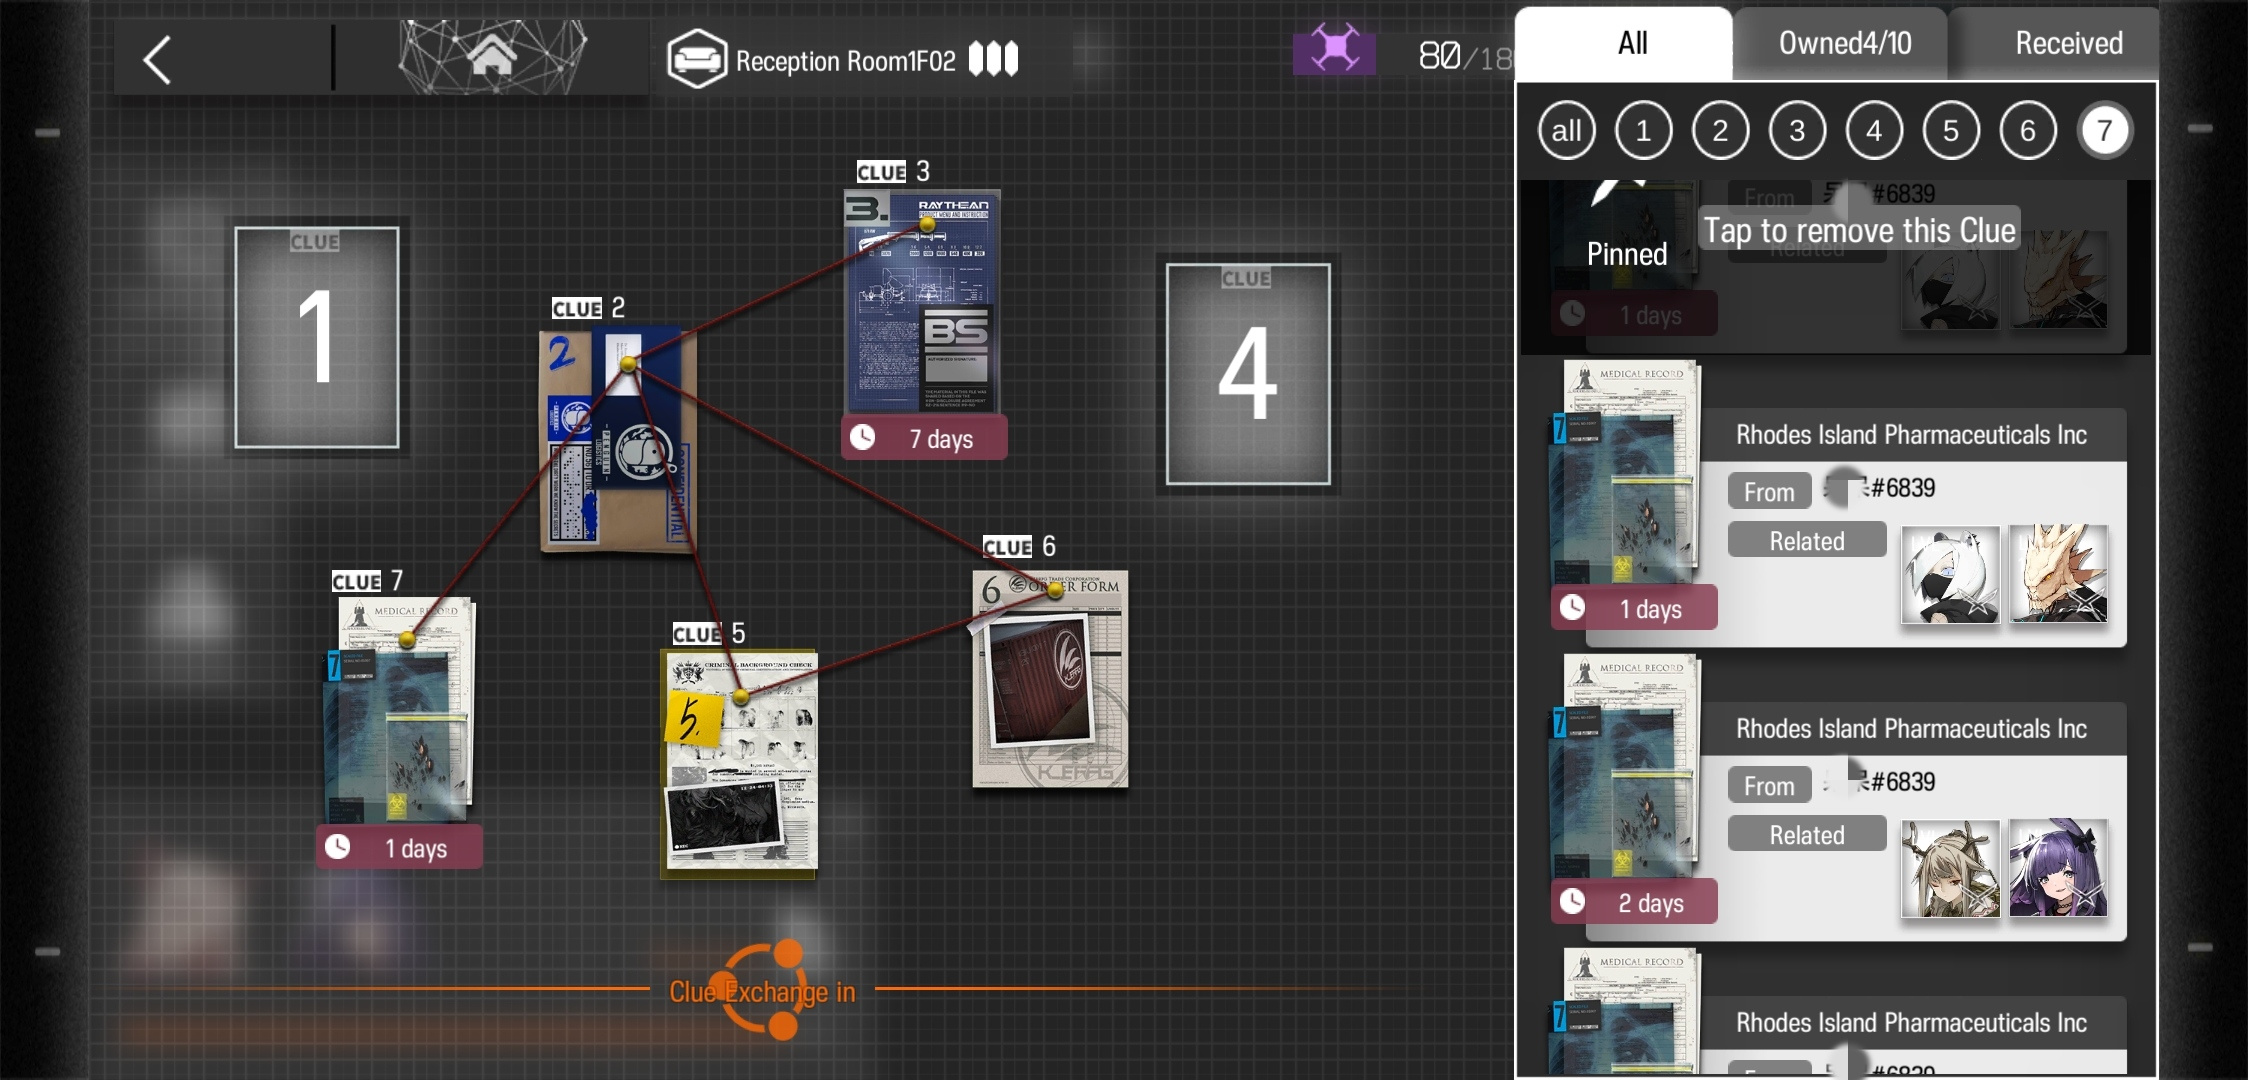Select the Clue 3 Raythean blueprint on board
The height and width of the screenshot is (1080, 2248).
pos(922,302)
